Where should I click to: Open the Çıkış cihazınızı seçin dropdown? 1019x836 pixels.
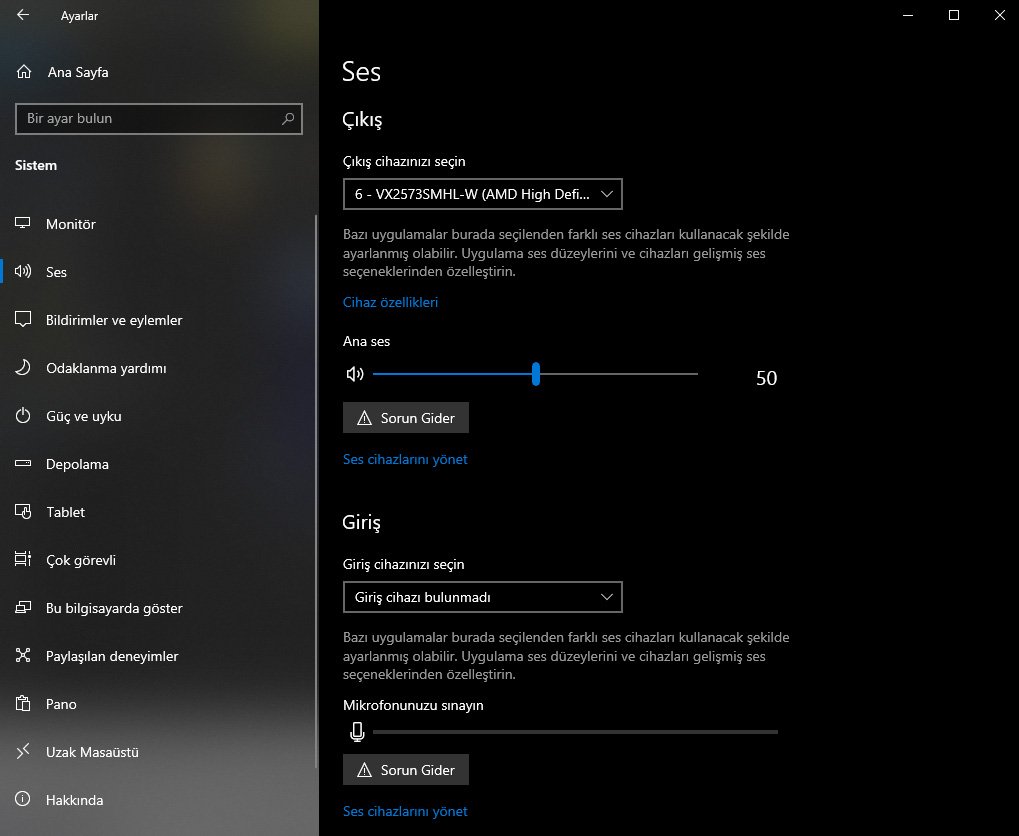tap(482, 194)
